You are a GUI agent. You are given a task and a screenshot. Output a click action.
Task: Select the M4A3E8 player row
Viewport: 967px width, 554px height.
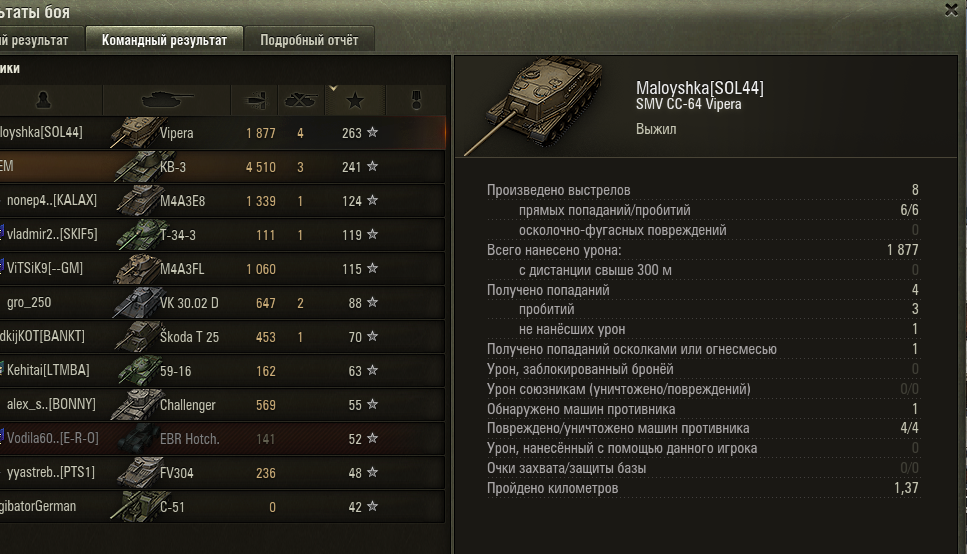222,201
